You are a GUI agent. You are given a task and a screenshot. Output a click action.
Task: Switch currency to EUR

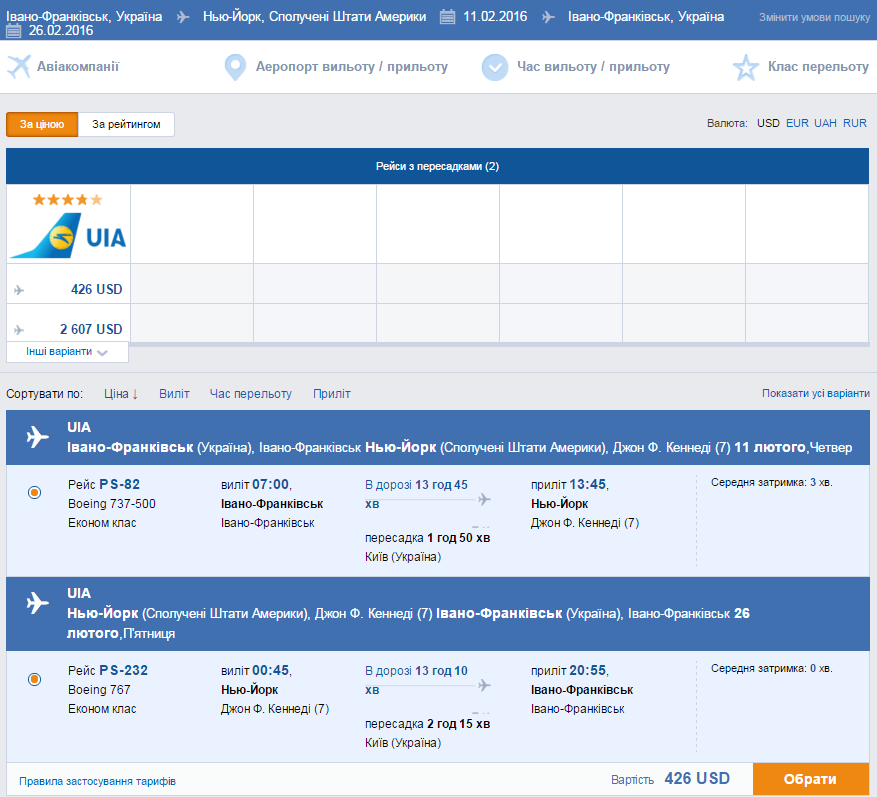coord(797,123)
